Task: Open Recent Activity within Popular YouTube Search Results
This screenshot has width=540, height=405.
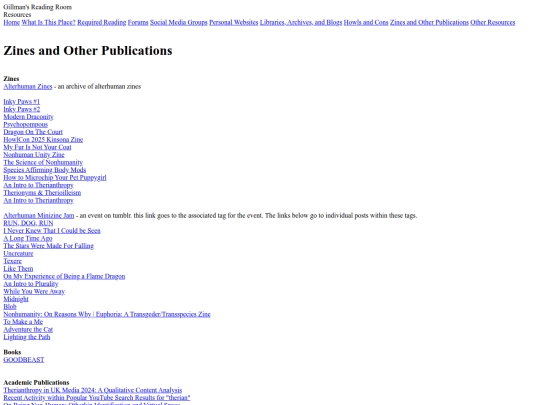Action: [97, 398]
